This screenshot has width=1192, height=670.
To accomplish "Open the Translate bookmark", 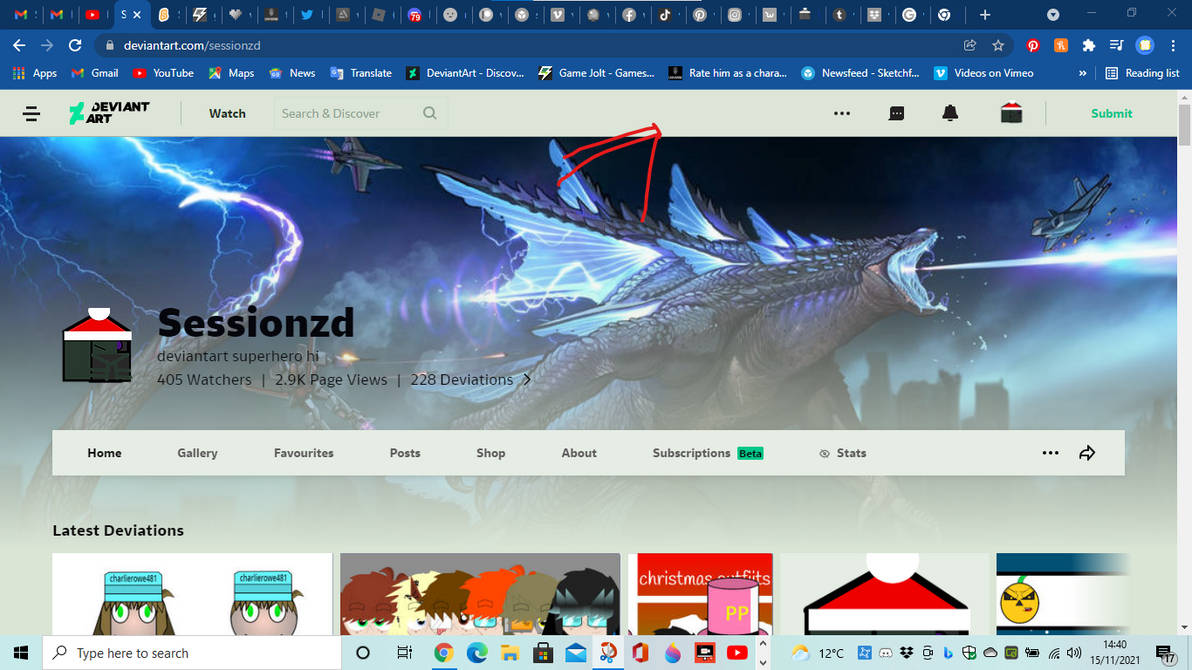I will coord(361,73).
